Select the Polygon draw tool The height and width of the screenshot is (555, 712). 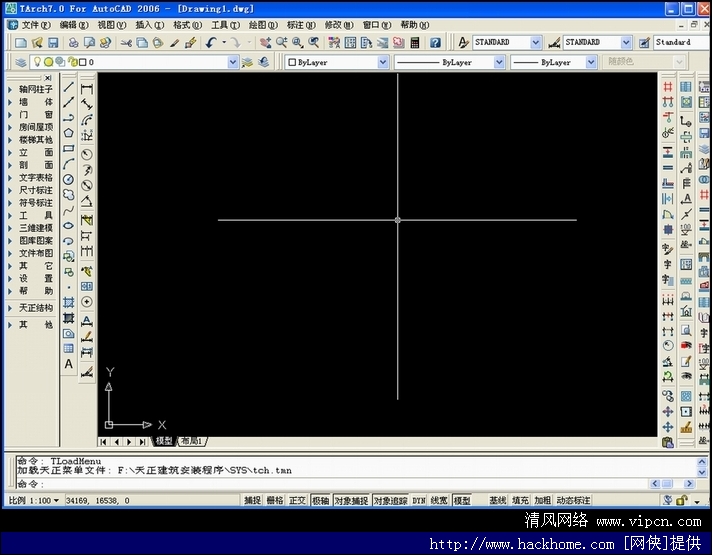click(x=69, y=133)
